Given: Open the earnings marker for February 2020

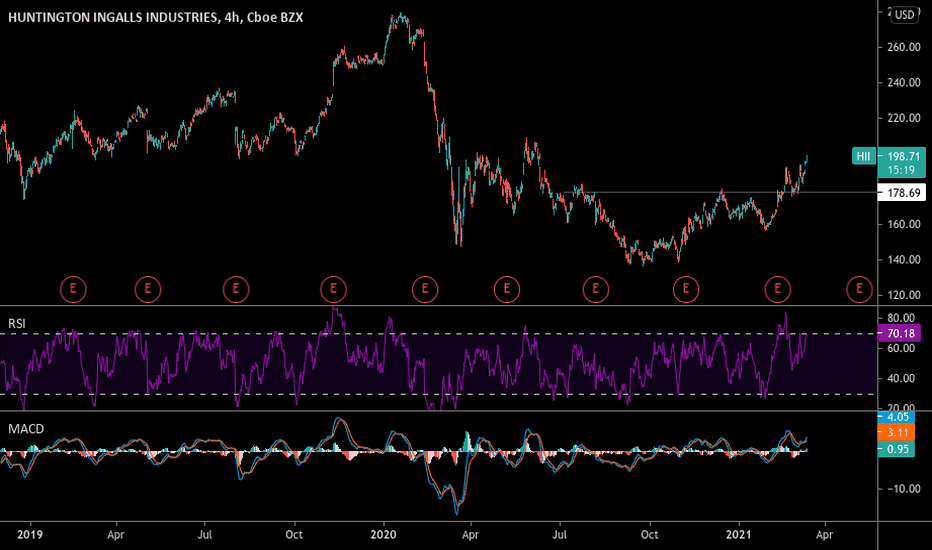Looking at the screenshot, I should pyautogui.click(x=425, y=290).
